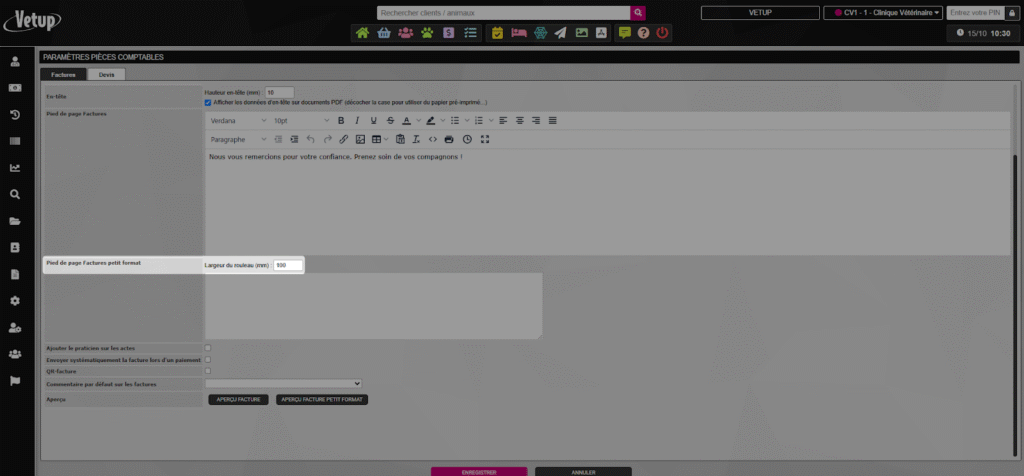
Task: Switch to the Devis tab
Action: point(106,74)
